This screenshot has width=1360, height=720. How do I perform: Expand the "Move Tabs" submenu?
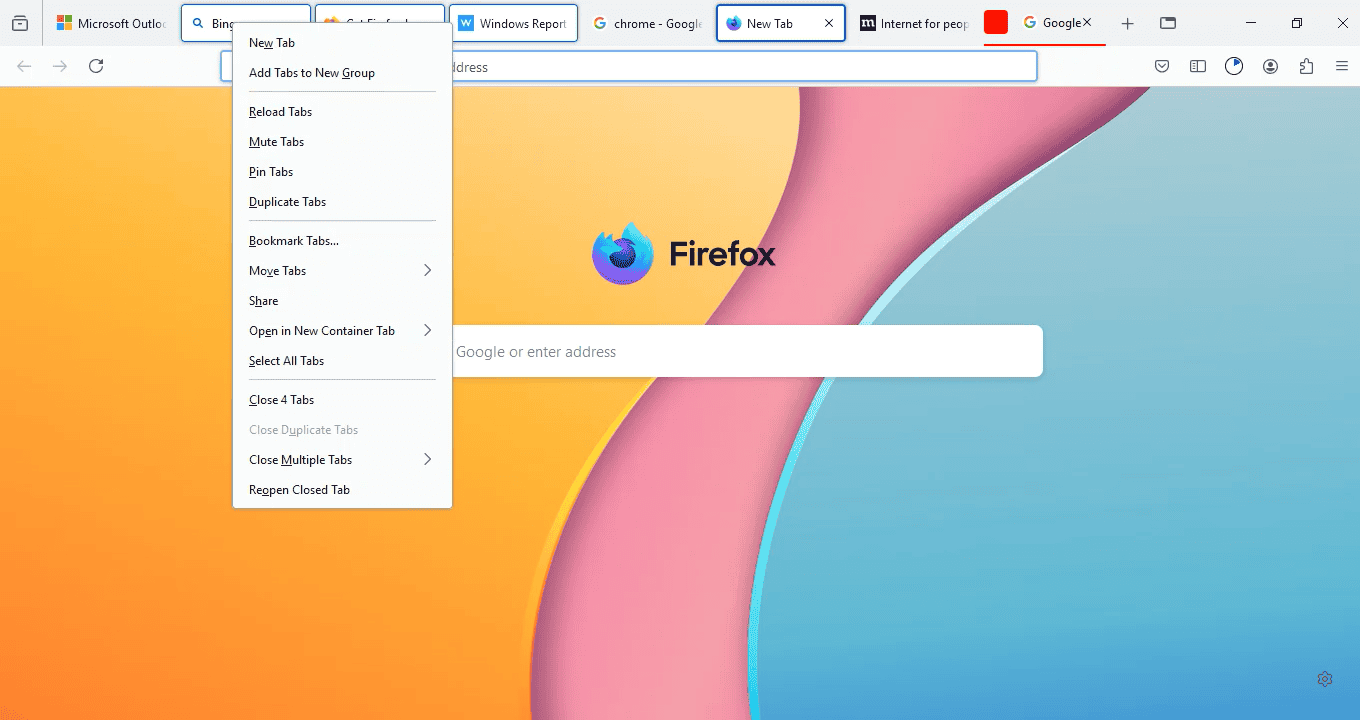tap(342, 271)
